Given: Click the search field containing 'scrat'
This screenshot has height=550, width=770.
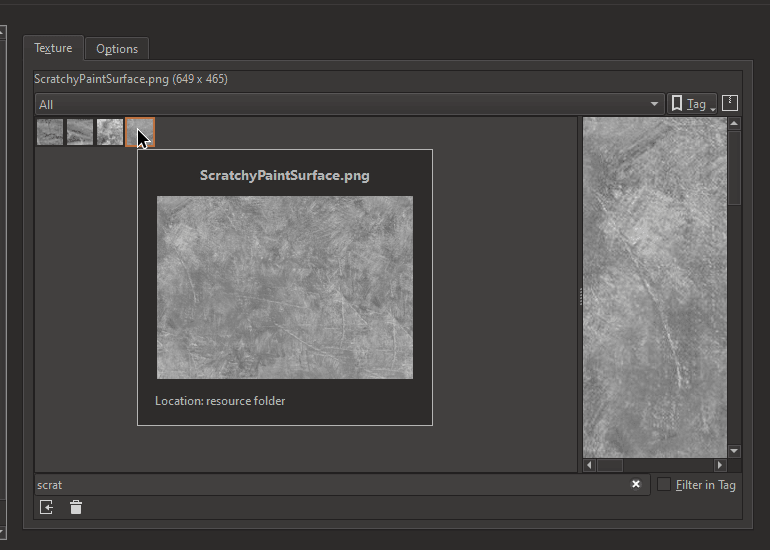Looking at the screenshot, I should click(x=330, y=485).
